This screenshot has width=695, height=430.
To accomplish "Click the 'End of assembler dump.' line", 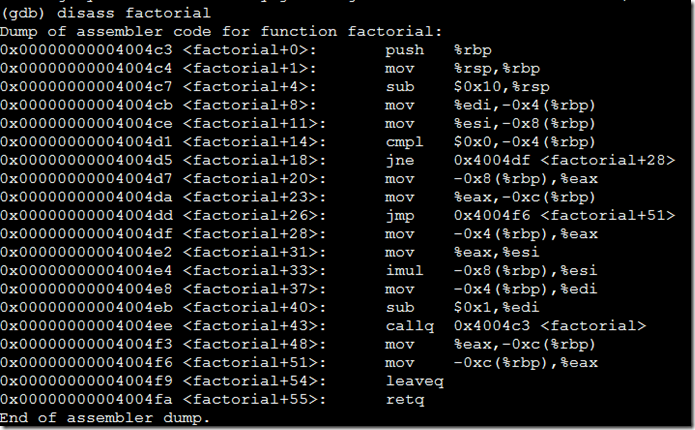I will [105, 418].
